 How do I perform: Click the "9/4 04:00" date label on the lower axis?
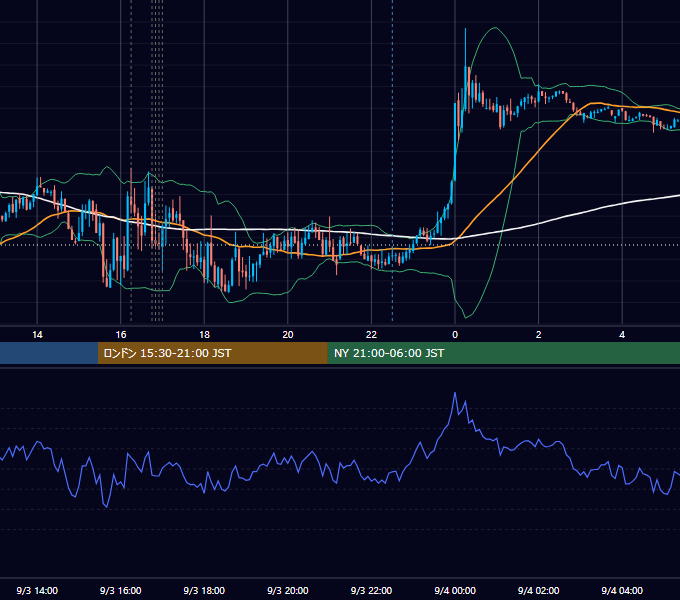click(x=622, y=591)
